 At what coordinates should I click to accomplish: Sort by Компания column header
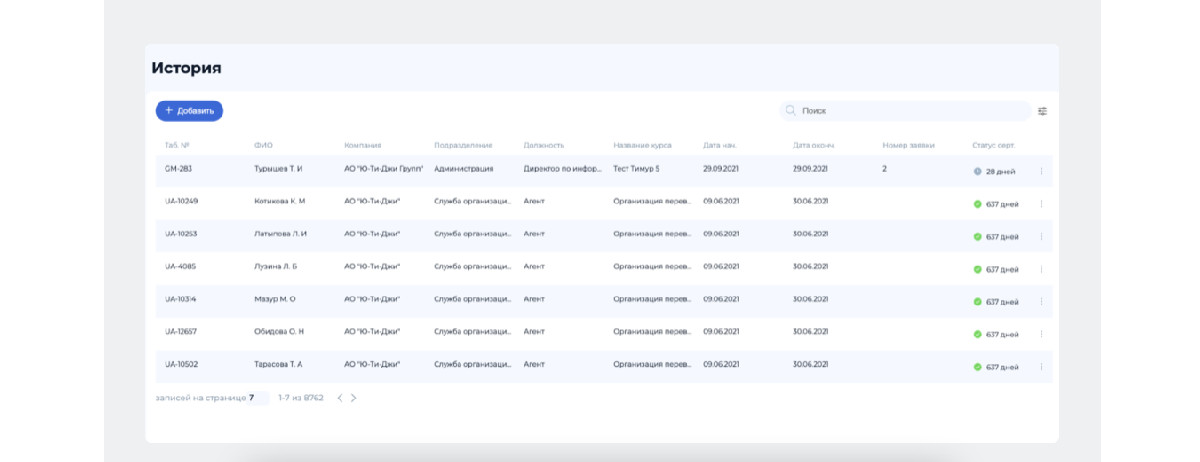click(x=362, y=145)
